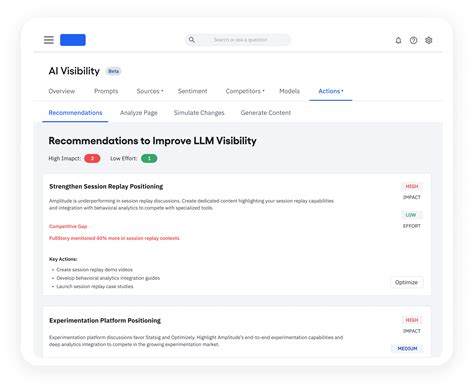Click the red High Impact count badge
The image size is (474, 390).
tap(92, 158)
